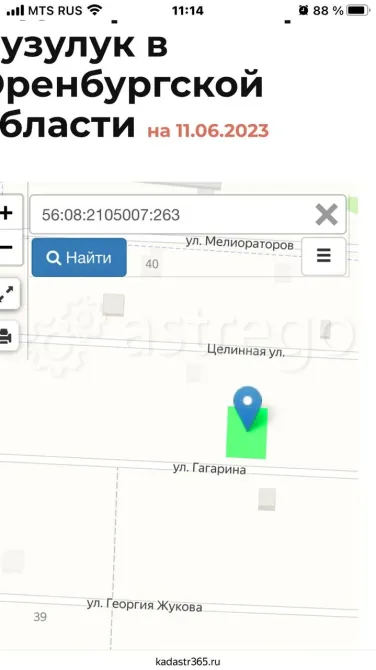Click the gray building below ул. Гагарина
The image size is (376, 670).
tap(267, 499)
